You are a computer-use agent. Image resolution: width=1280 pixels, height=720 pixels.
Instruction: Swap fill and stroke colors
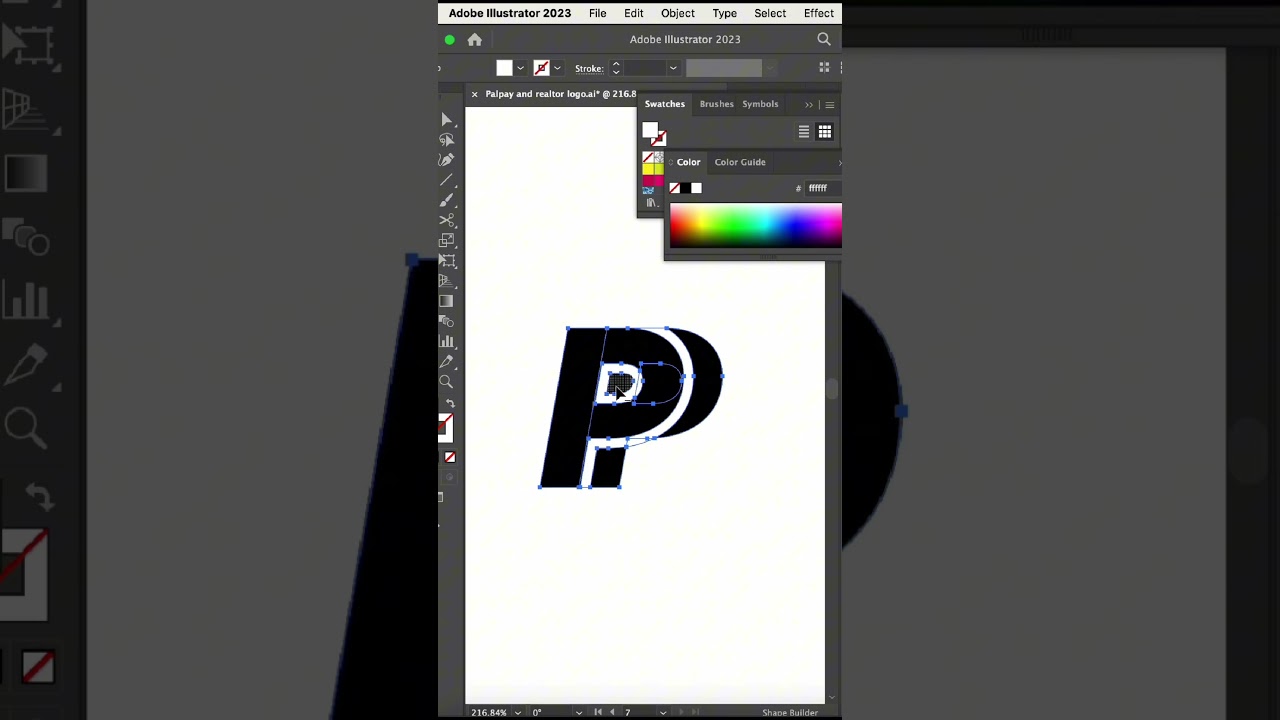click(450, 403)
